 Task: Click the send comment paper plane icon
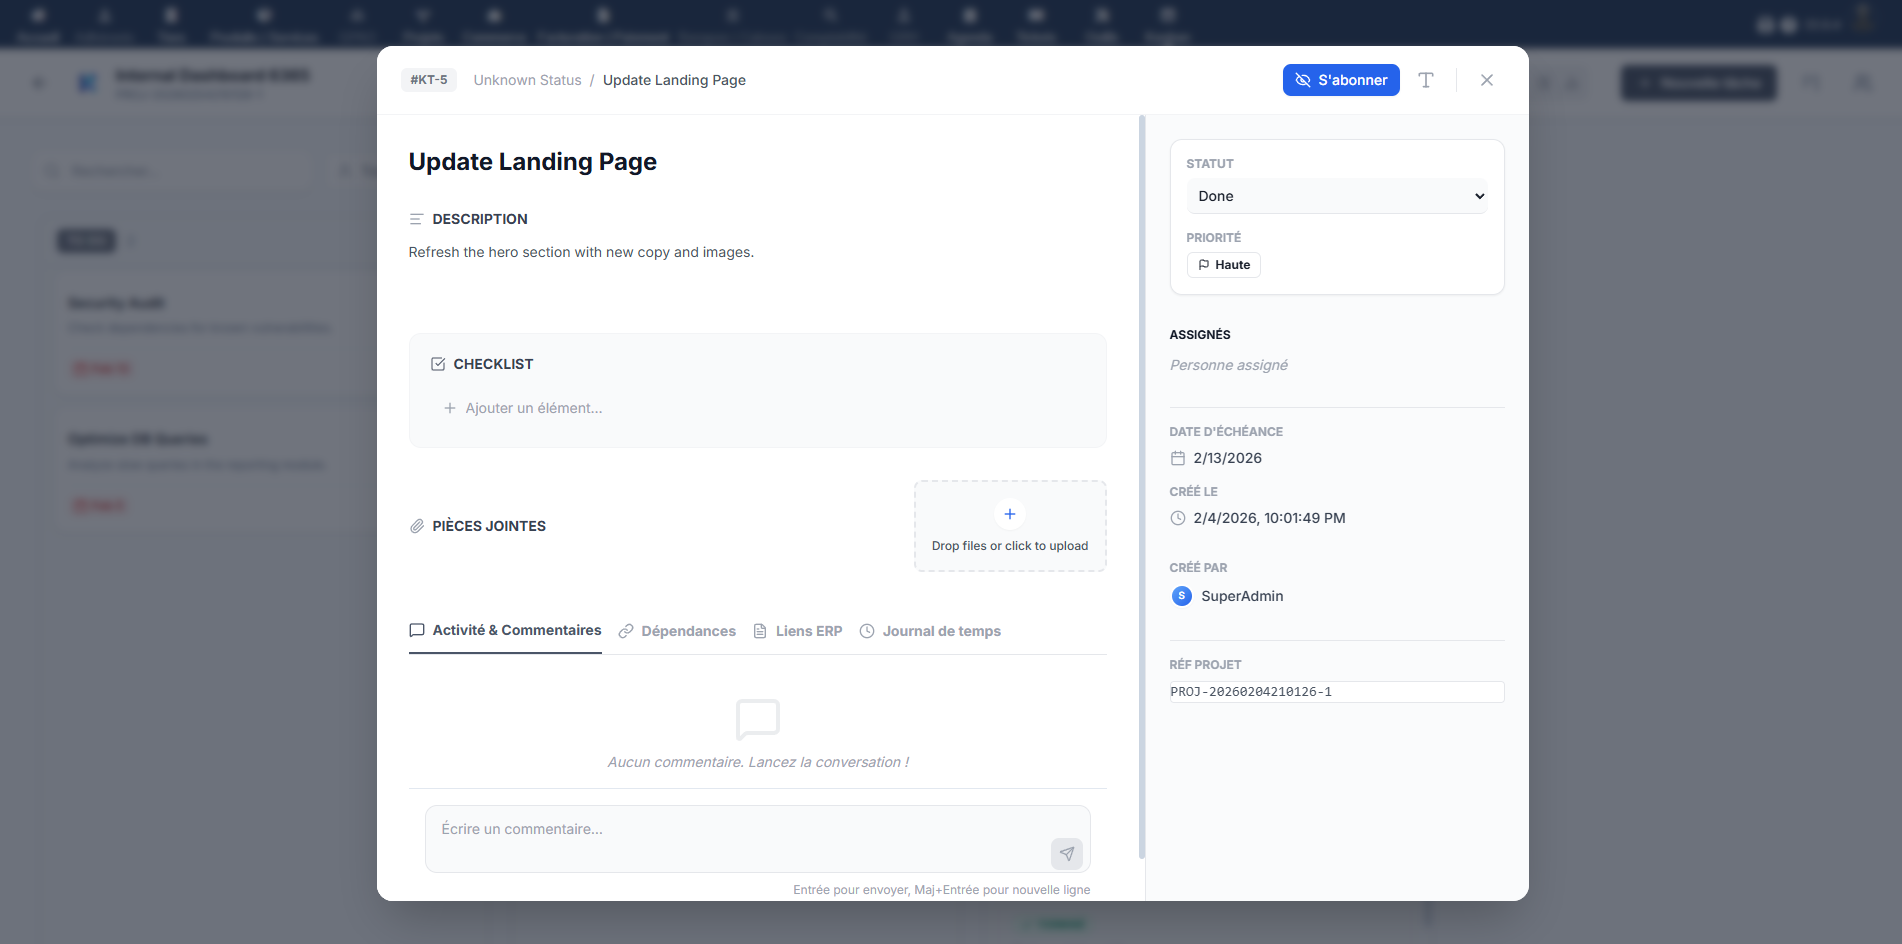[1066, 853]
